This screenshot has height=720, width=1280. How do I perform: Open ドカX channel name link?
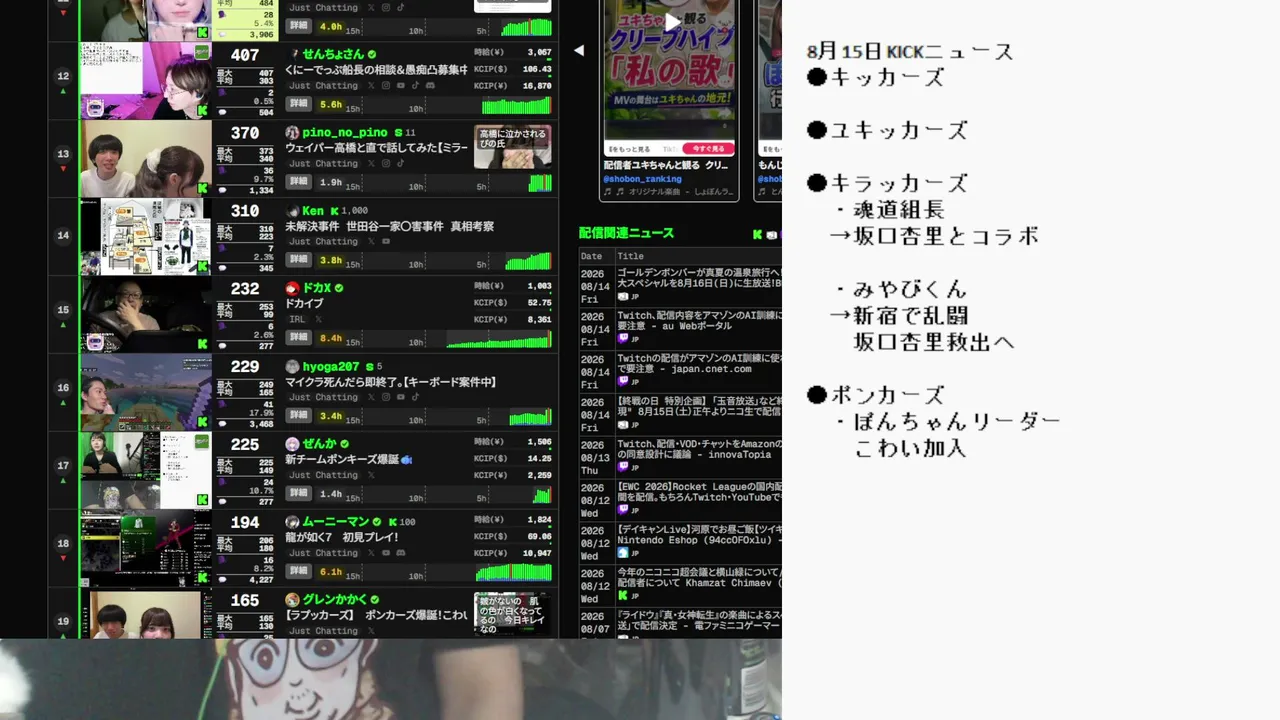click(x=317, y=288)
